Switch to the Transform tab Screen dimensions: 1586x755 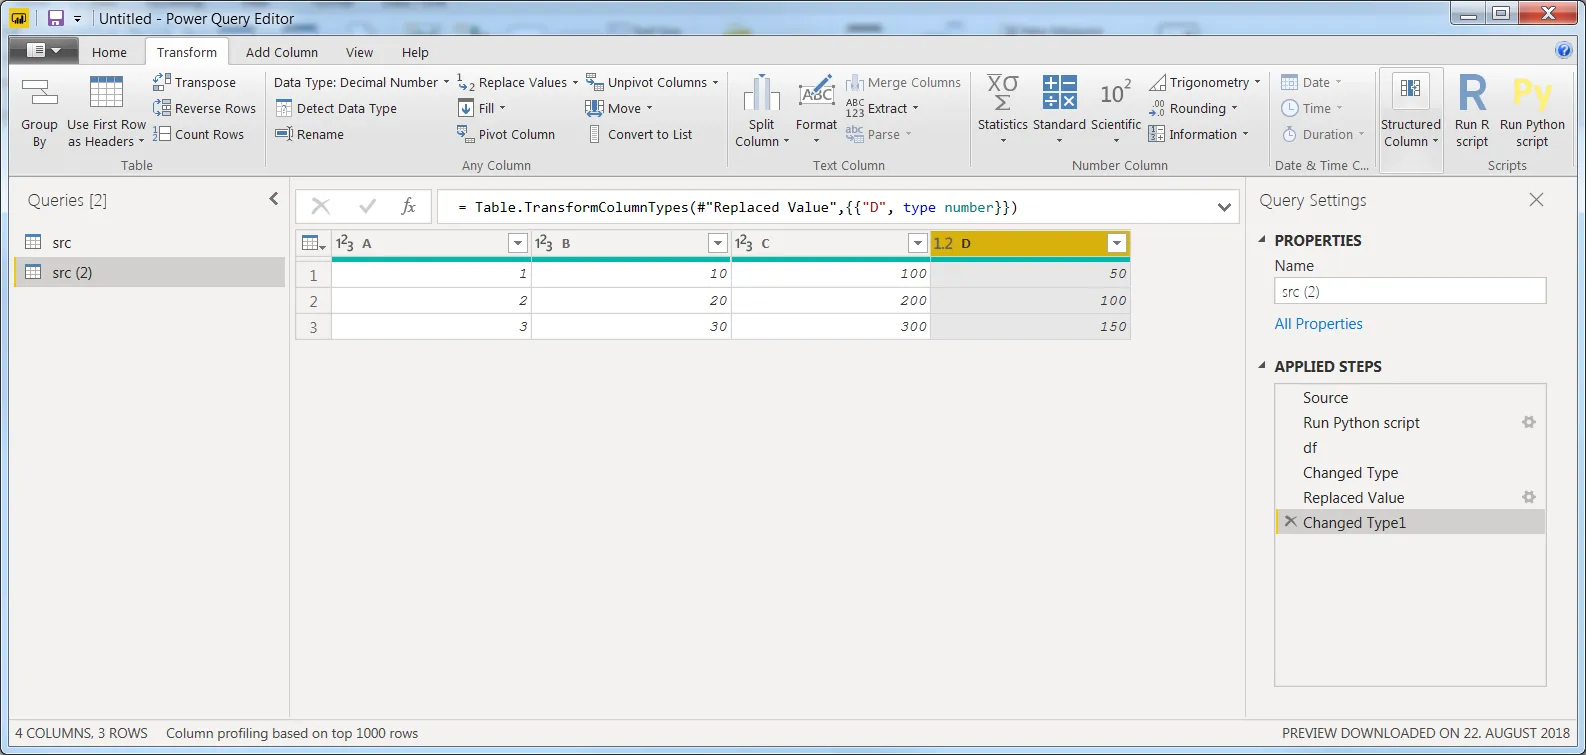click(187, 52)
